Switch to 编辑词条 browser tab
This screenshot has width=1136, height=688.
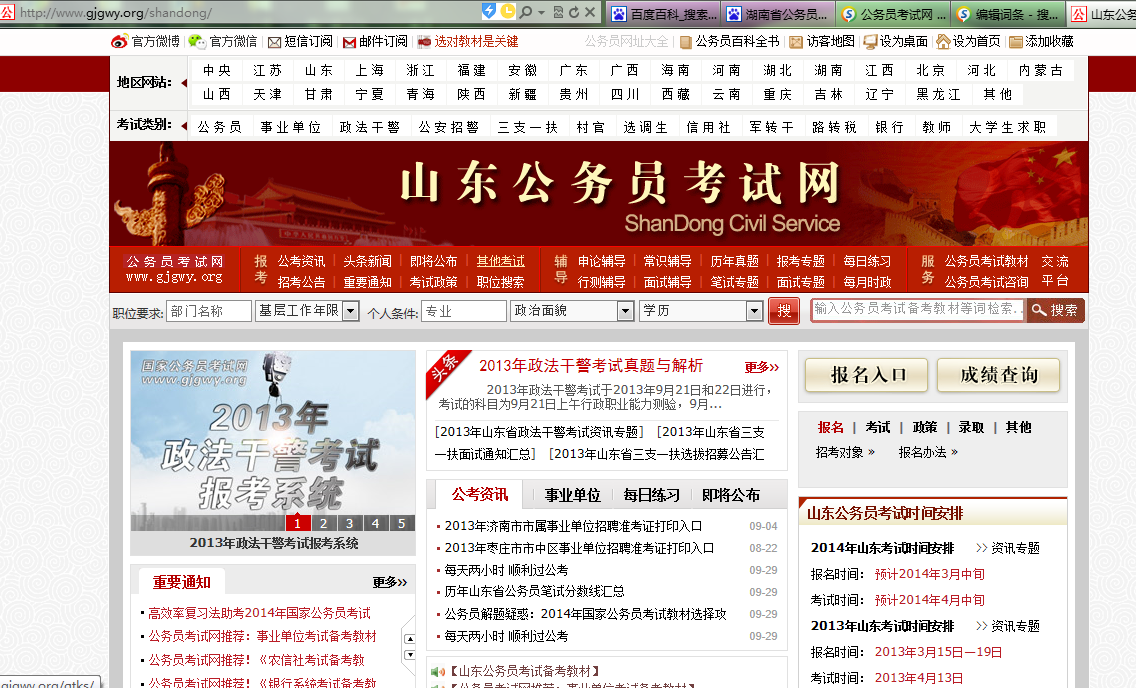coord(1008,14)
